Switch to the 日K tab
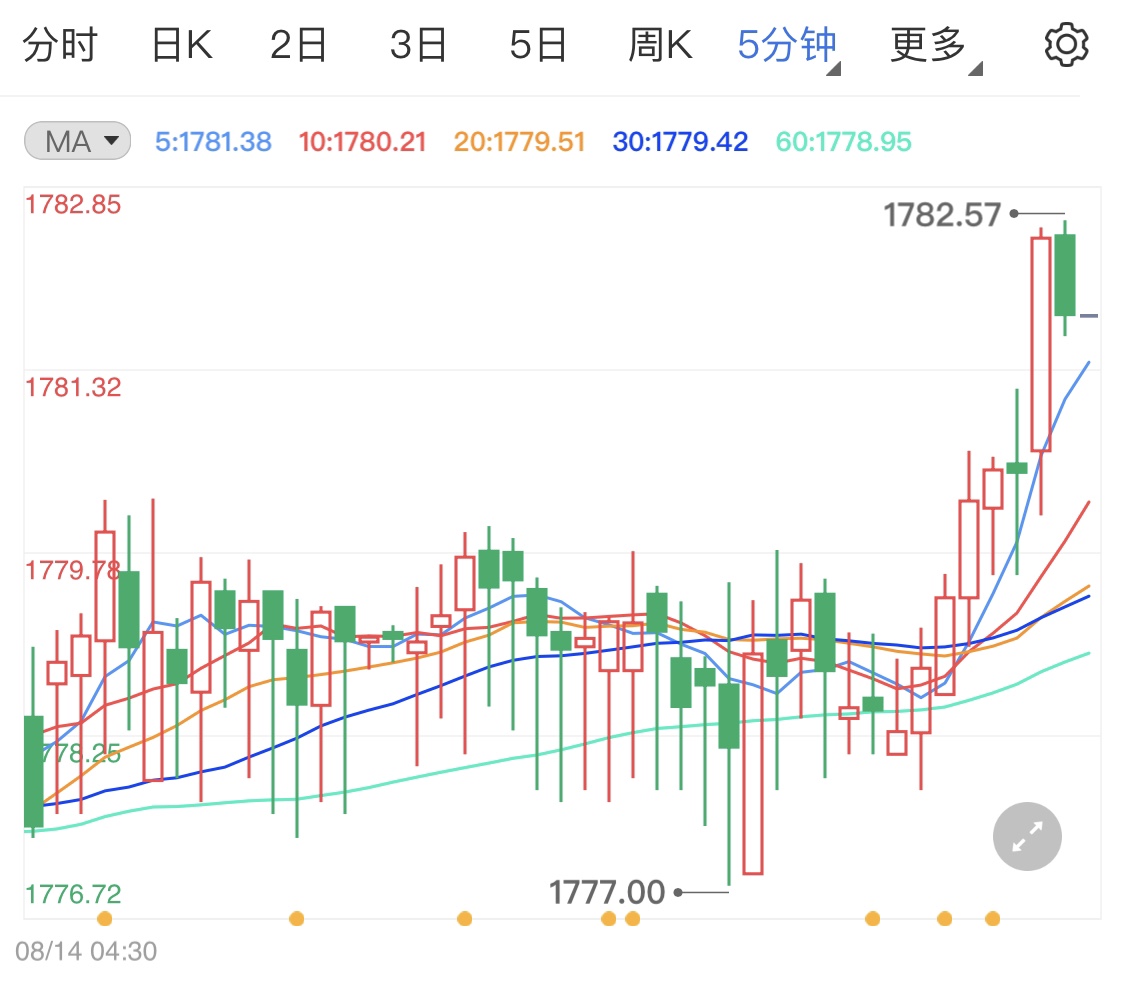The width and height of the screenshot is (1125, 983). pos(182,44)
